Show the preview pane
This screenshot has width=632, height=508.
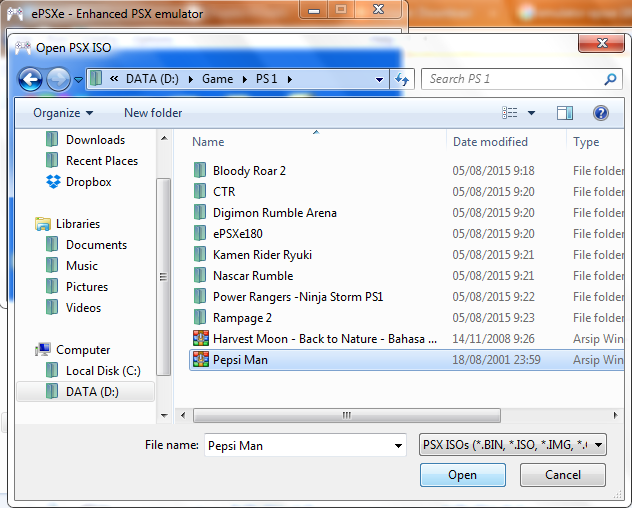coord(565,113)
